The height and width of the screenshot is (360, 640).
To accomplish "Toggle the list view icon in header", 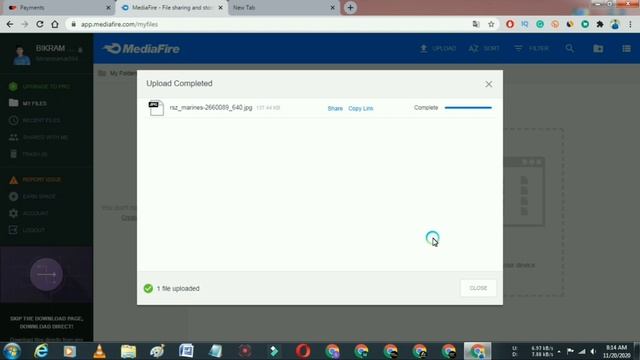I will coord(627,49).
